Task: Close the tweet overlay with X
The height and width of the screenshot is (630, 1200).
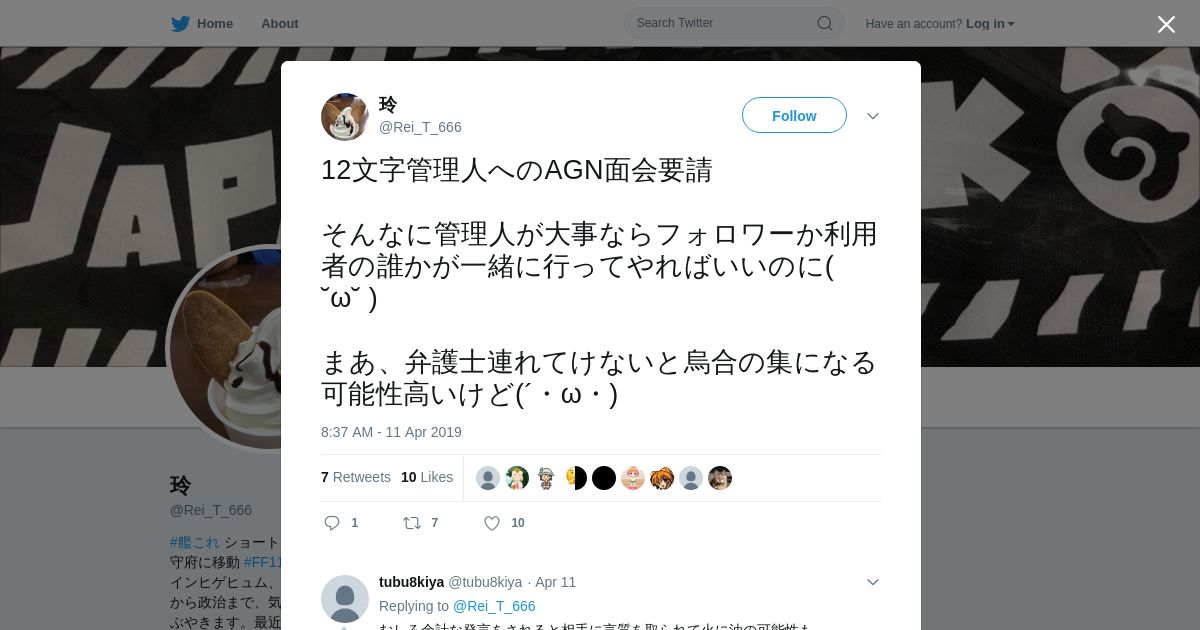Action: click(1166, 24)
